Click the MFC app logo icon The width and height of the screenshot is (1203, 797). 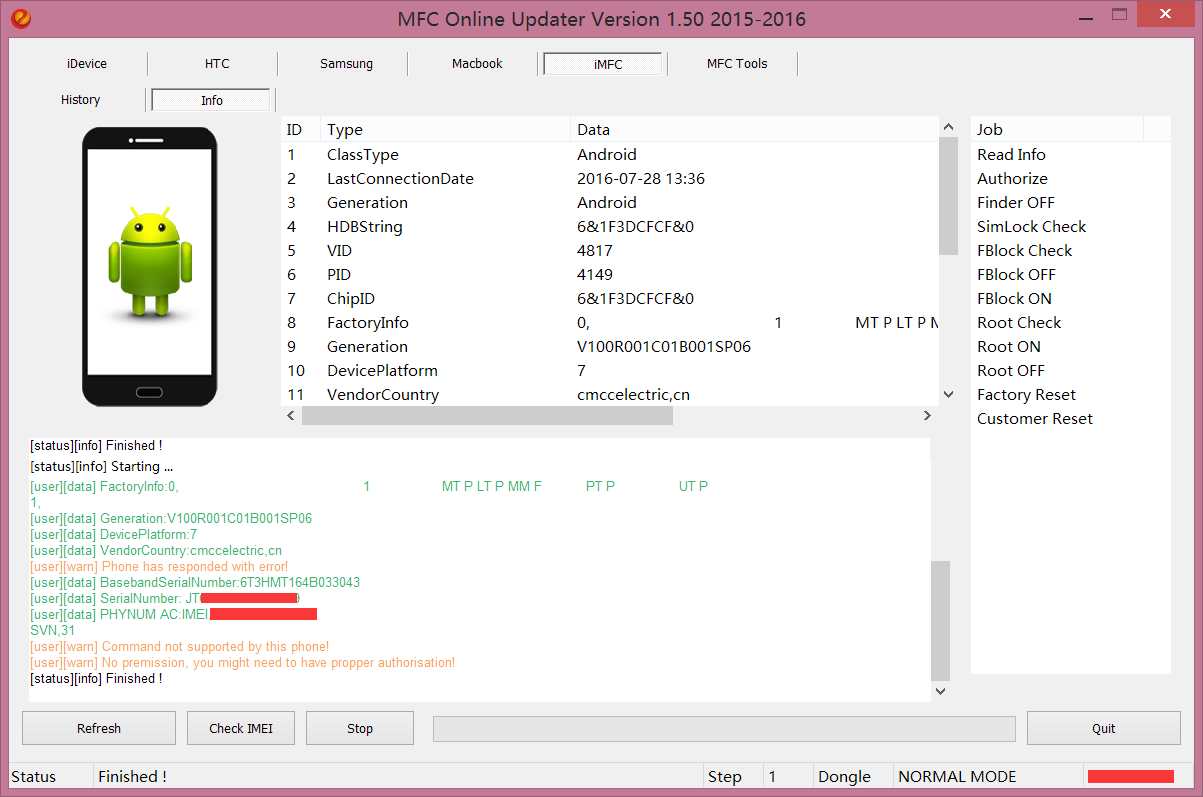click(x=21, y=19)
